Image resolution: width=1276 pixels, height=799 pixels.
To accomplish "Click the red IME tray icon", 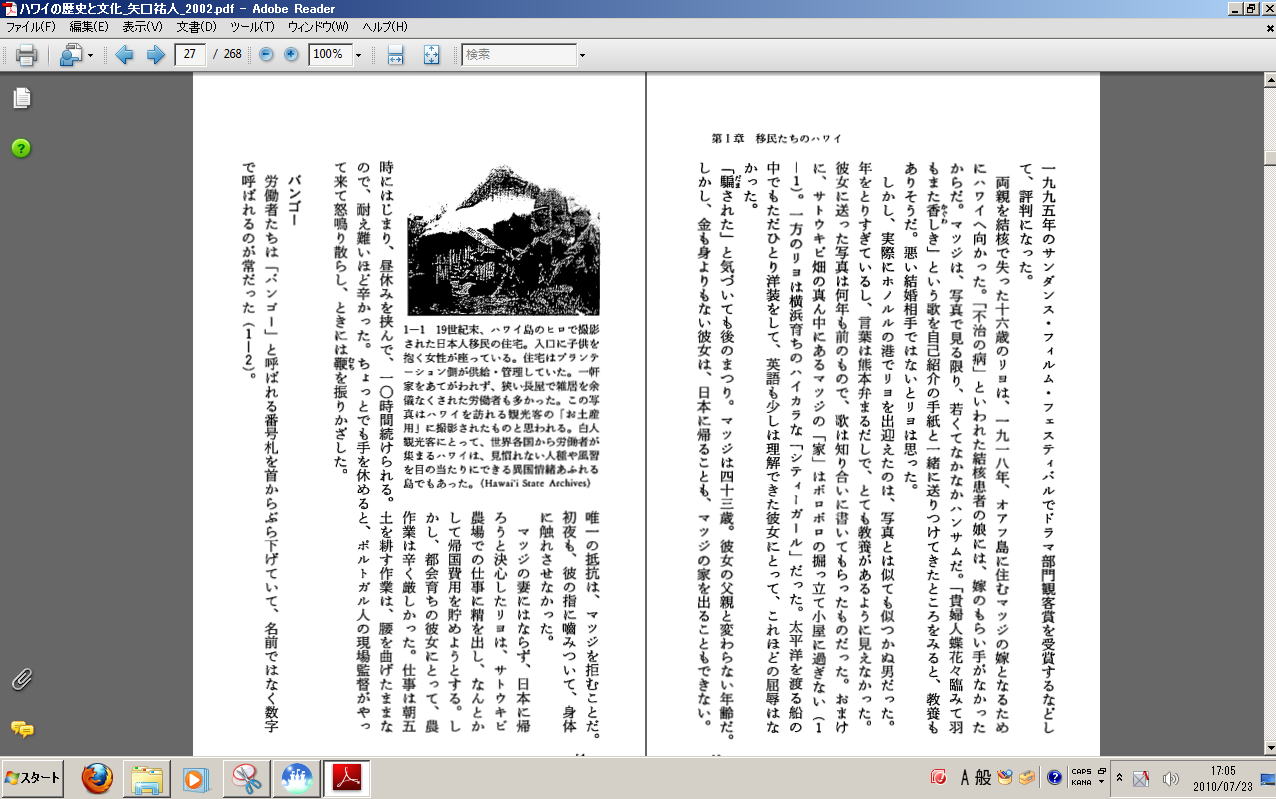I will [x=938, y=777].
